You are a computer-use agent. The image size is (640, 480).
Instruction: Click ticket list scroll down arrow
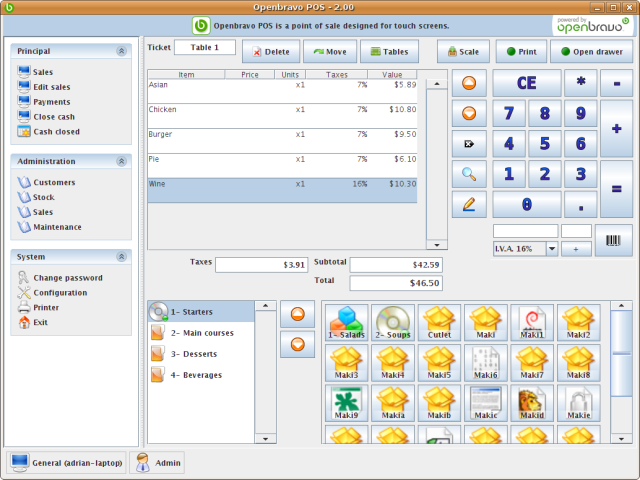click(437, 245)
